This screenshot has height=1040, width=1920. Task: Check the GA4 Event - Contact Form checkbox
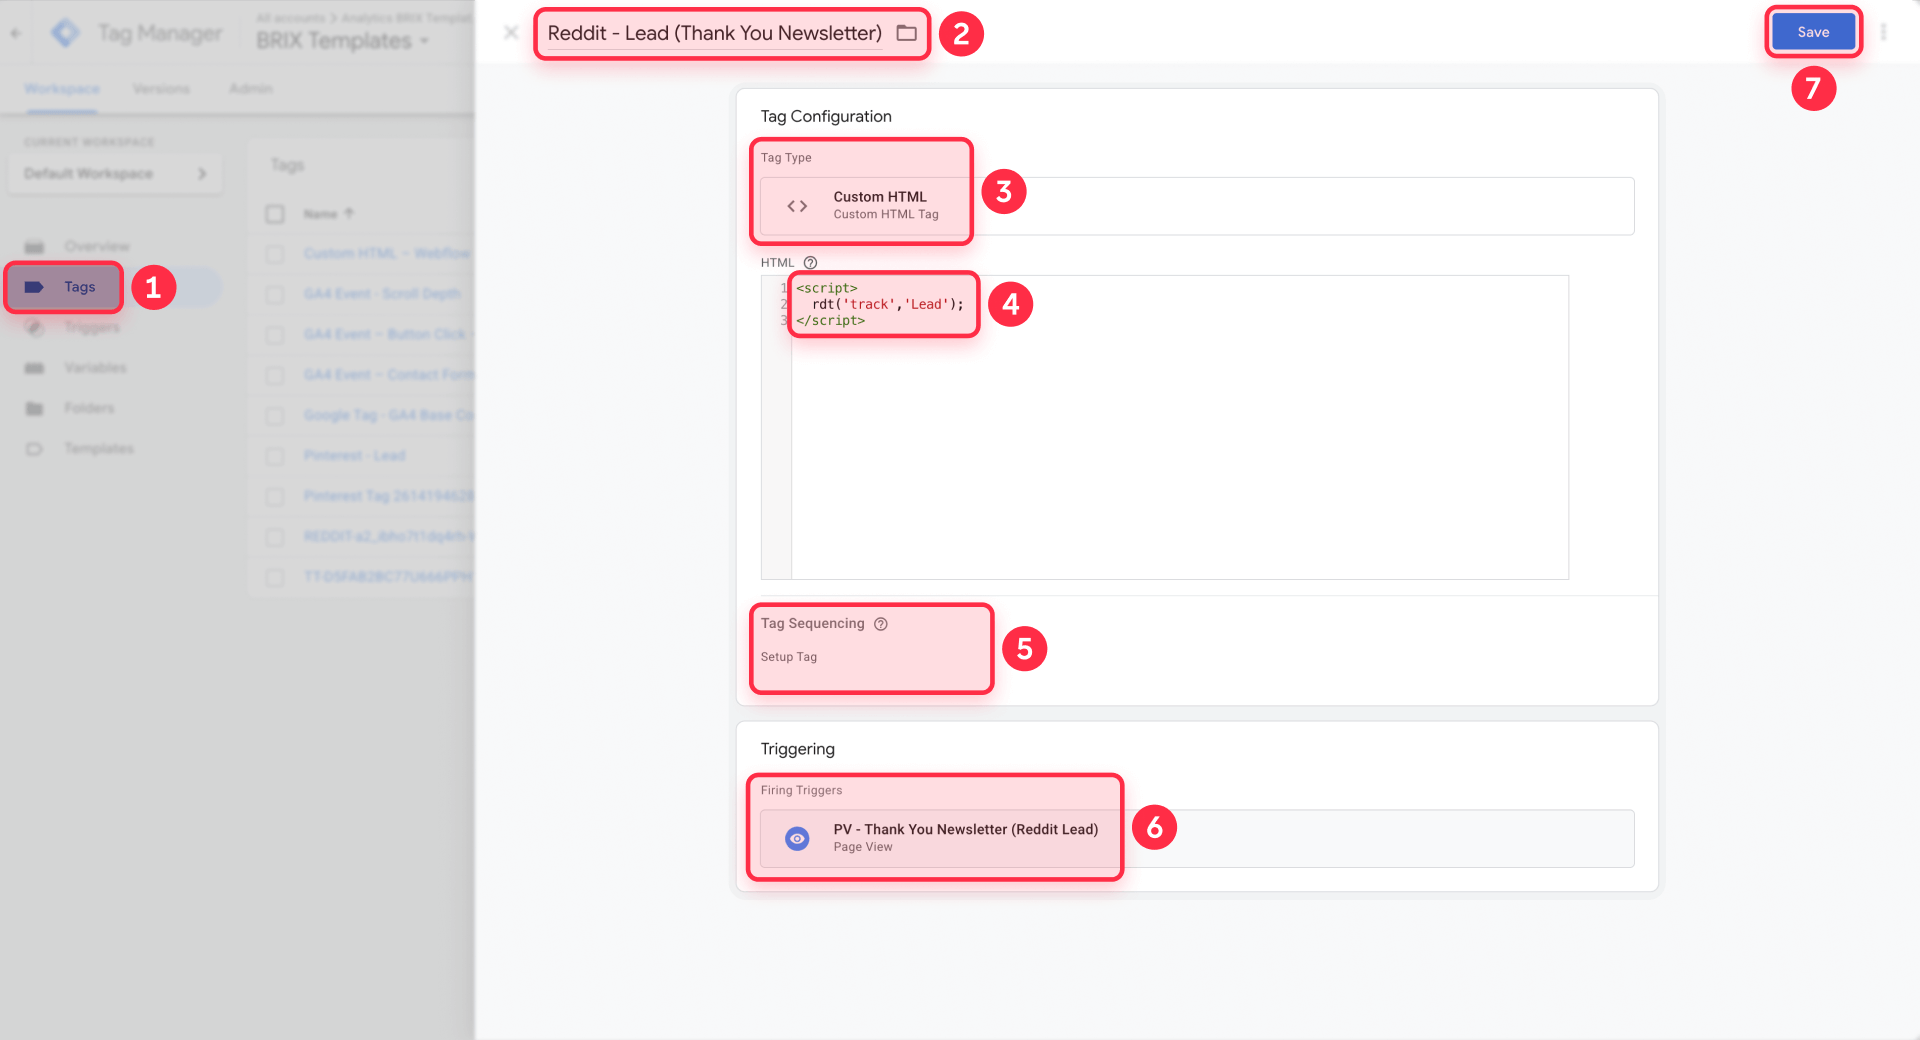(x=275, y=375)
